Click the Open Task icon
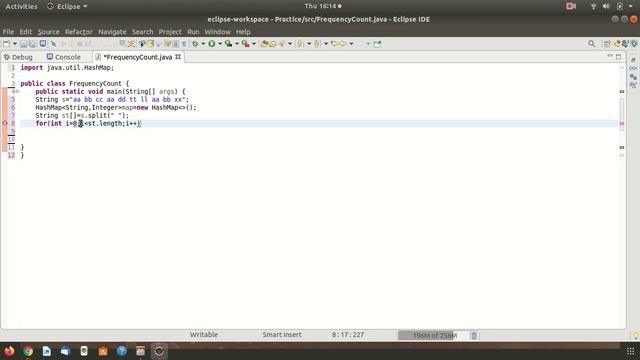This screenshot has width=640, height=360. (273, 44)
